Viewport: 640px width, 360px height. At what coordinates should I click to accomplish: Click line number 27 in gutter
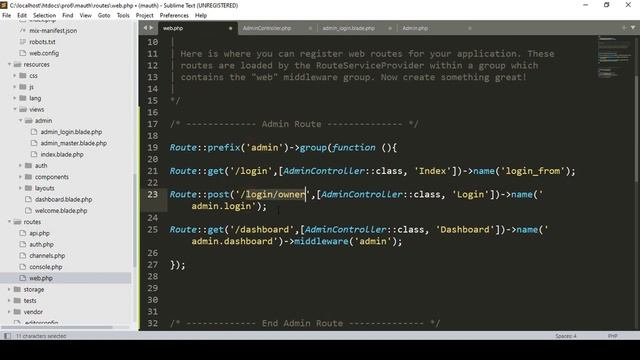153,264
